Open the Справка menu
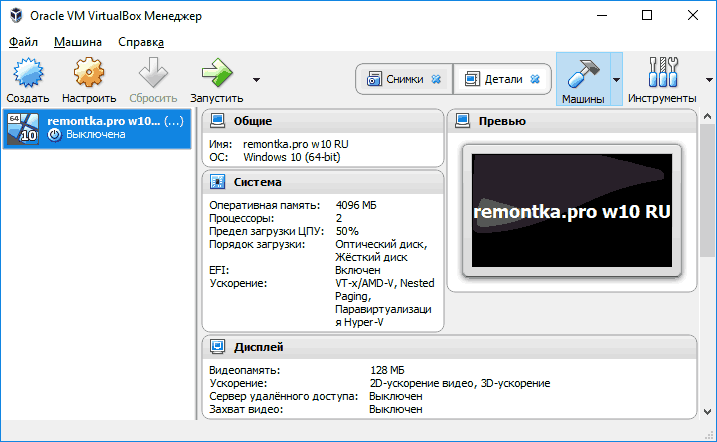717x442 pixels. pos(141,42)
